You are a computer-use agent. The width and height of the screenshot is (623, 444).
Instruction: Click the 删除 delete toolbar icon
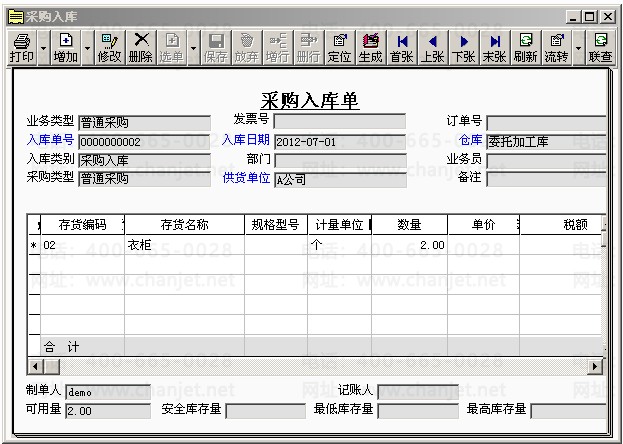coord(141,48)
